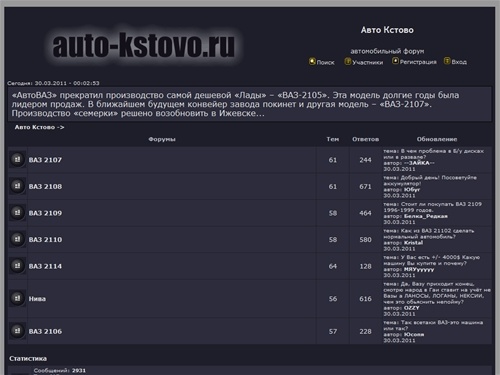The image size is (500, 375).
Task: Open the ВАЗ 2106 forum
Action: point(45,332)
